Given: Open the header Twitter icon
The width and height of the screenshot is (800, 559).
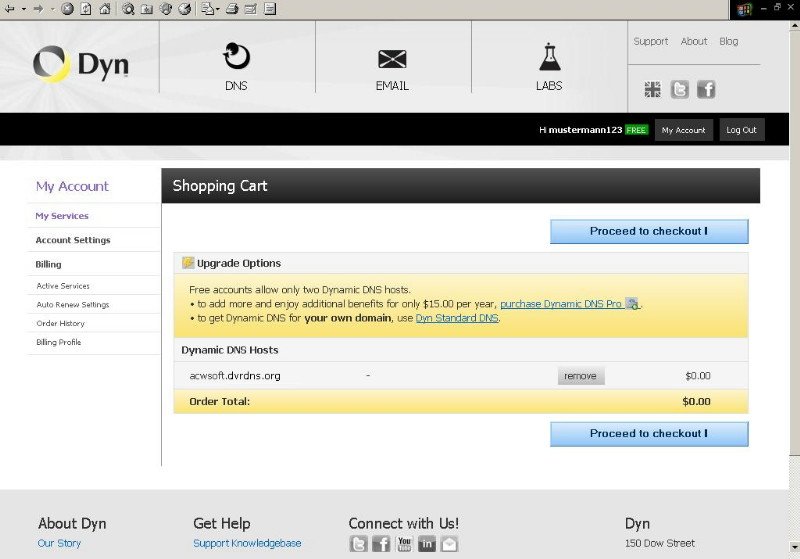Looking at the screenshot, I should [679, 90].
